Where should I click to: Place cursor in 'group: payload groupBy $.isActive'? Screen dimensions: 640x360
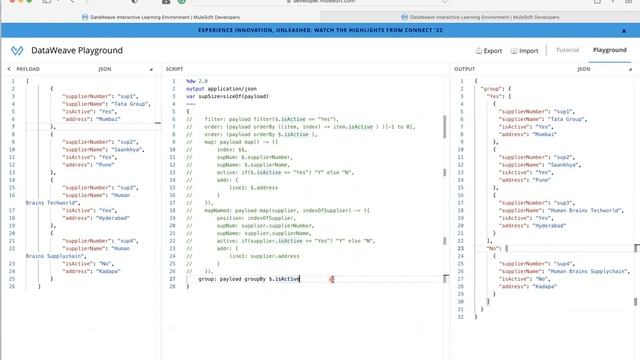(249, 279)
